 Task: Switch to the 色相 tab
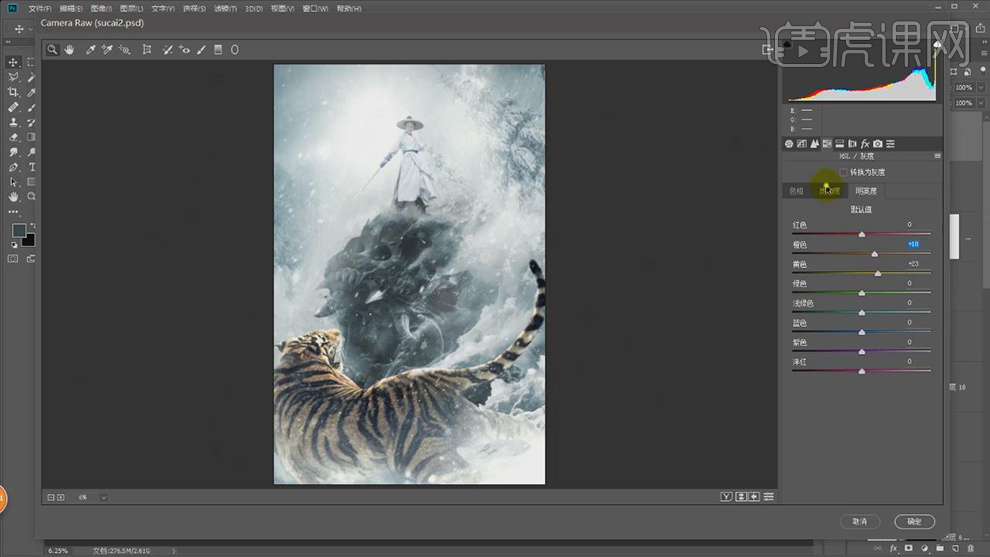(797, 191)
